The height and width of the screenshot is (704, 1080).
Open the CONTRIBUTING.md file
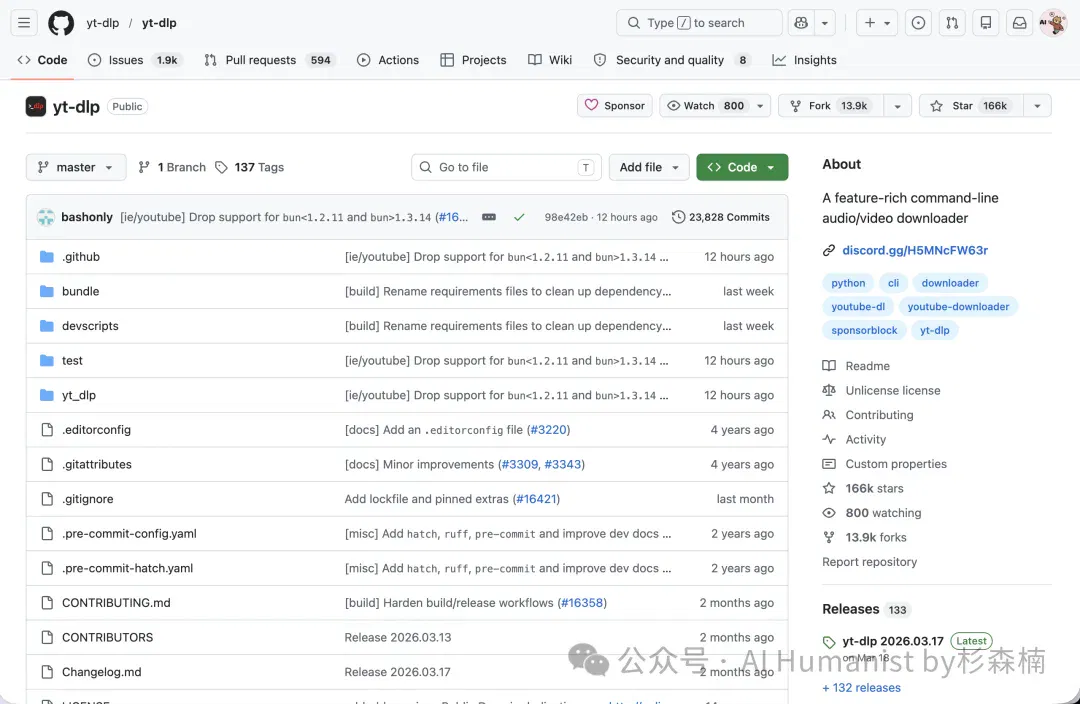pyautogui.click(x=116, y=602)
